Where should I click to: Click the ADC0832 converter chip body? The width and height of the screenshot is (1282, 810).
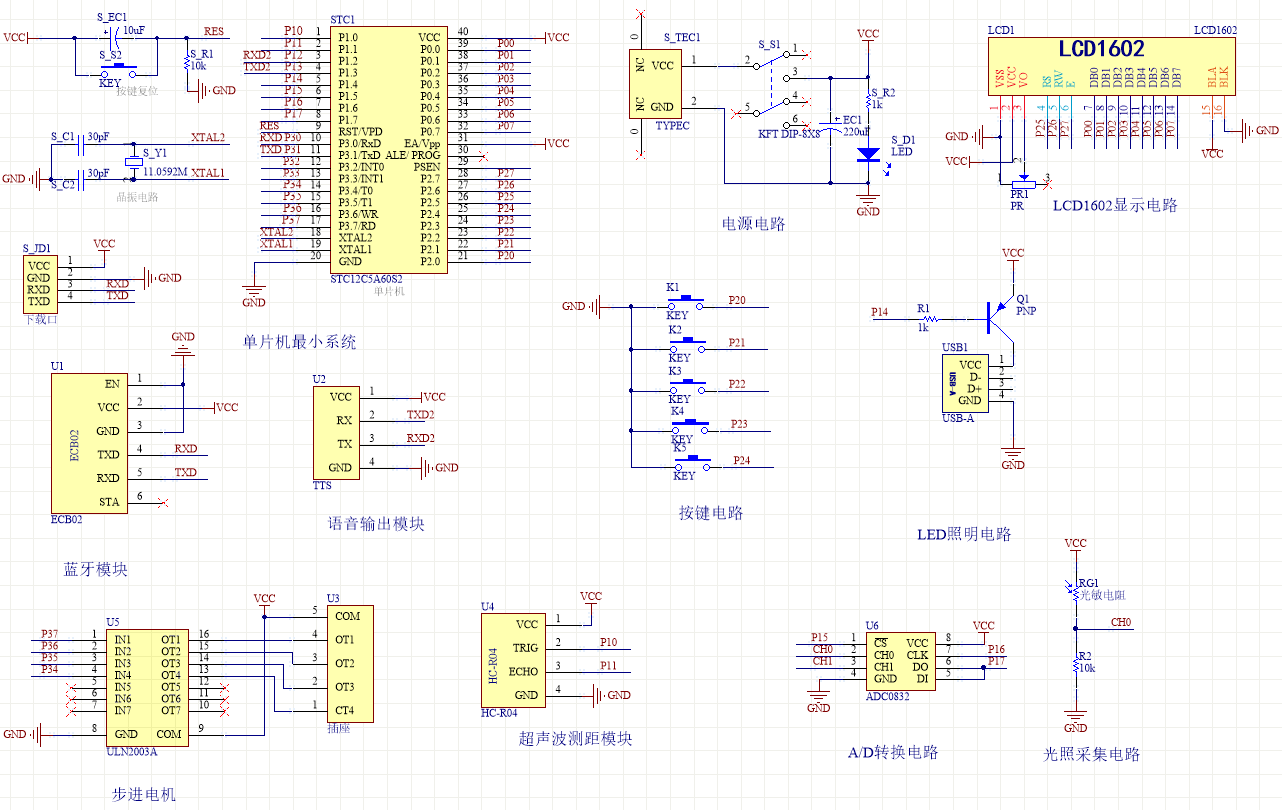[x=901, y=661]
